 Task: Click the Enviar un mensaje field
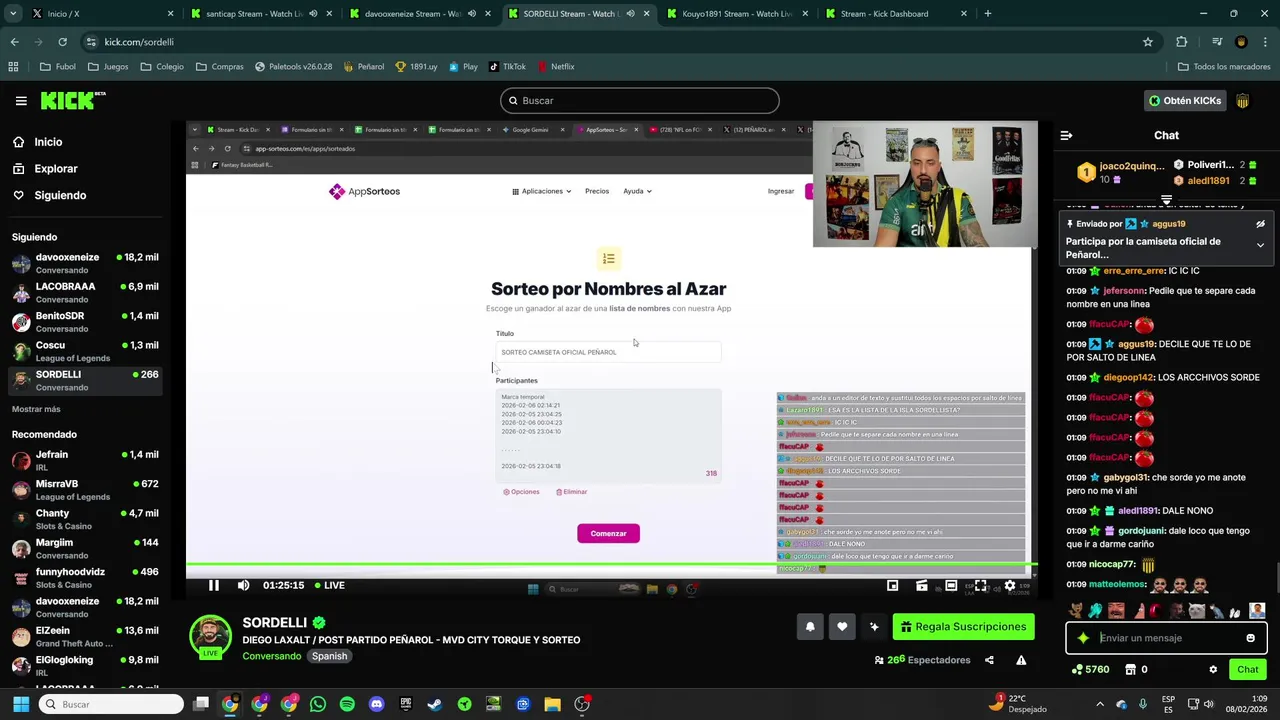pos(1167,638)
